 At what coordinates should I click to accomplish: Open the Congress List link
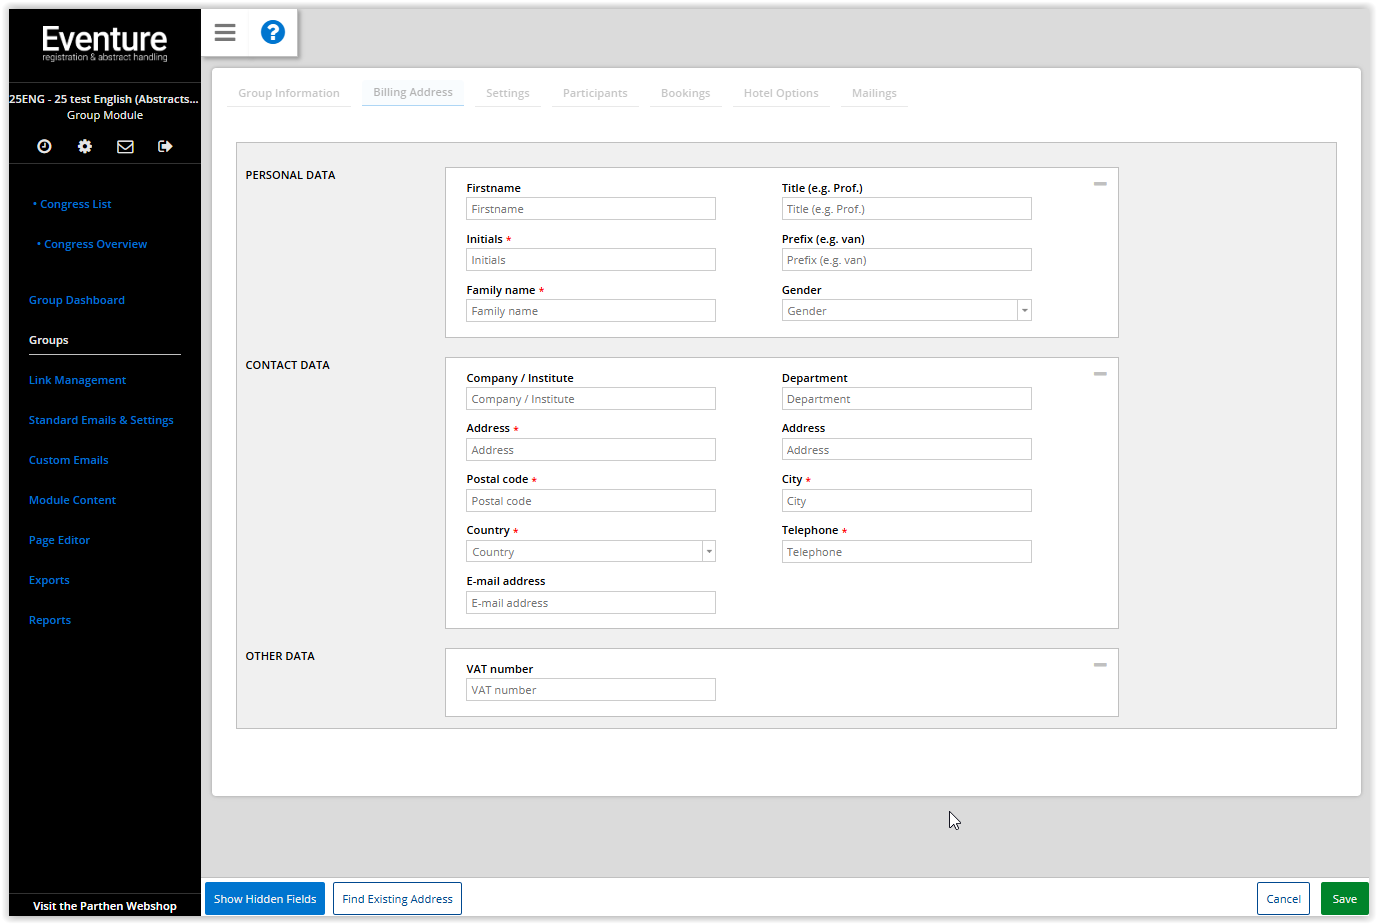[x=75, y=204]
